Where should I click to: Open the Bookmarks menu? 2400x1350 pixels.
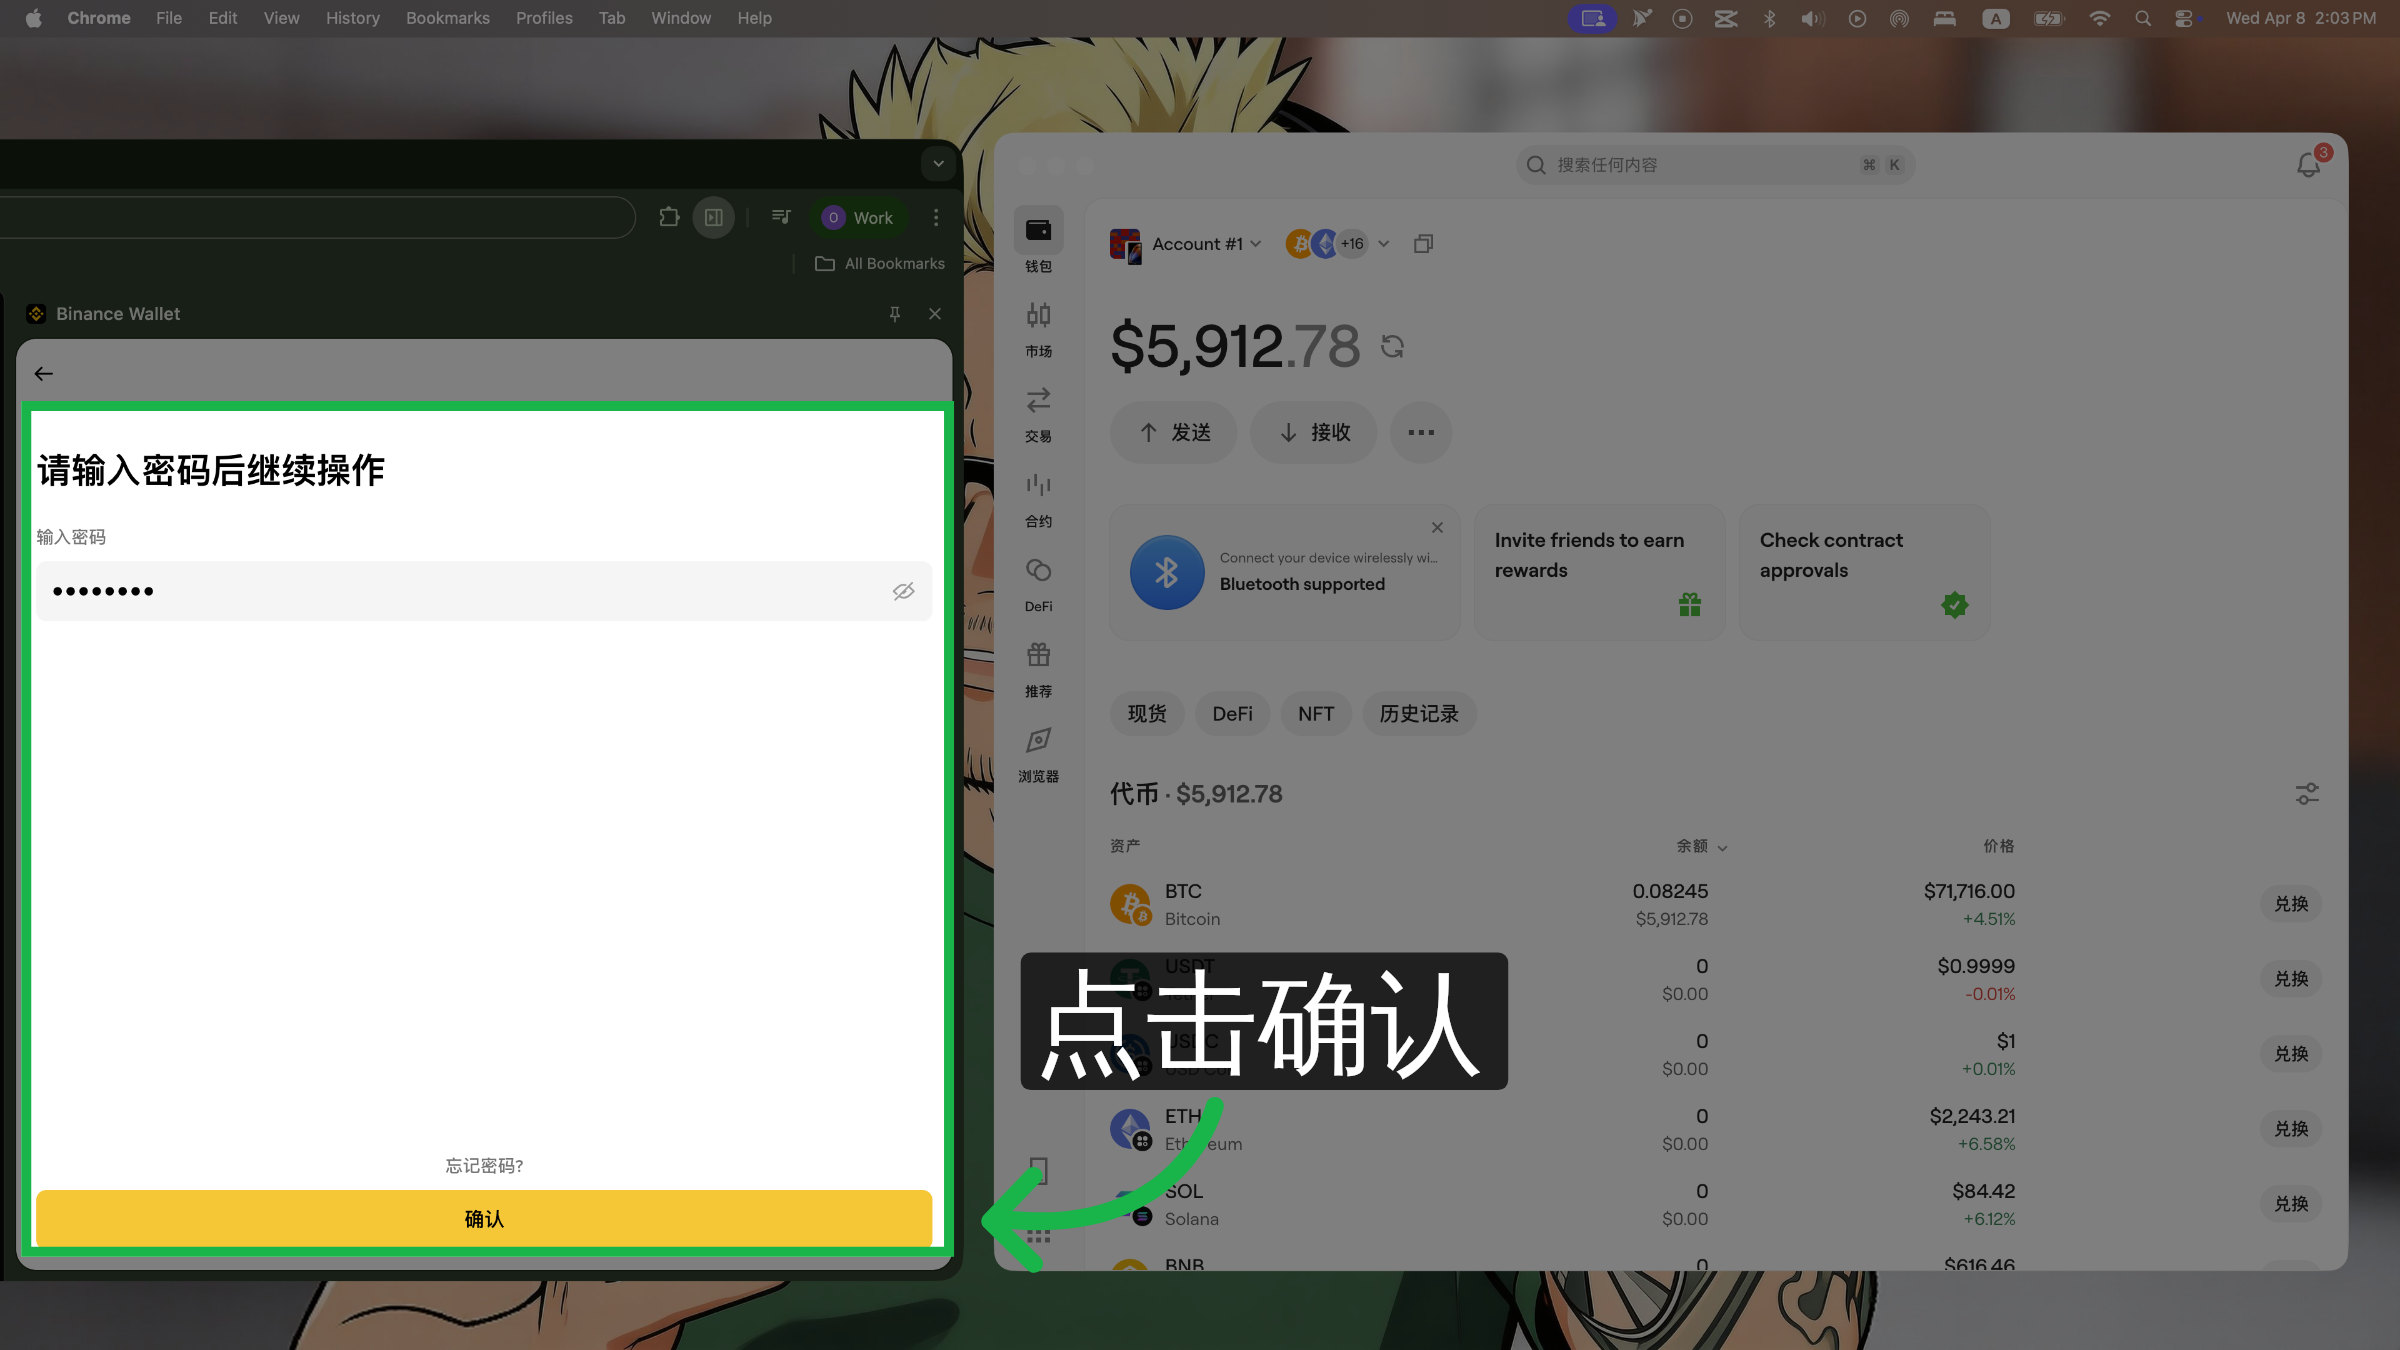447,18
